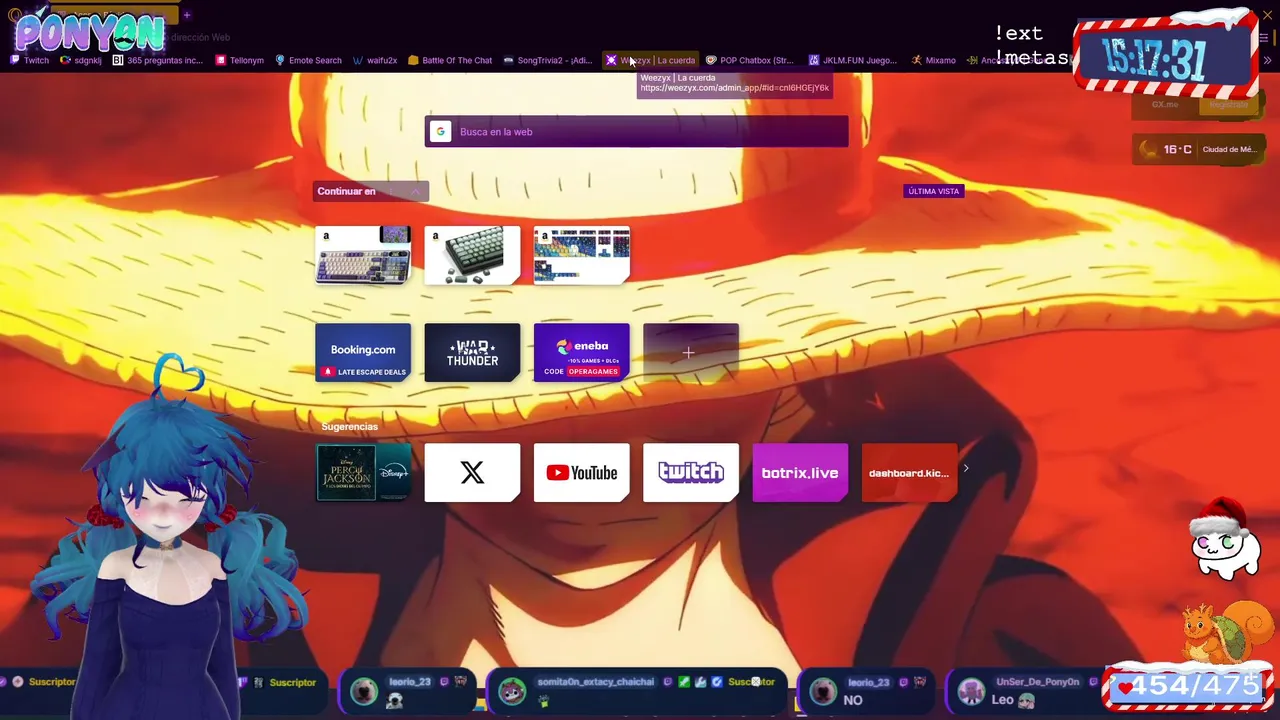The width and height of the screenshot is (1280, 720).
Task: Open the X suggestion tile
Action: tap(472, 473)
